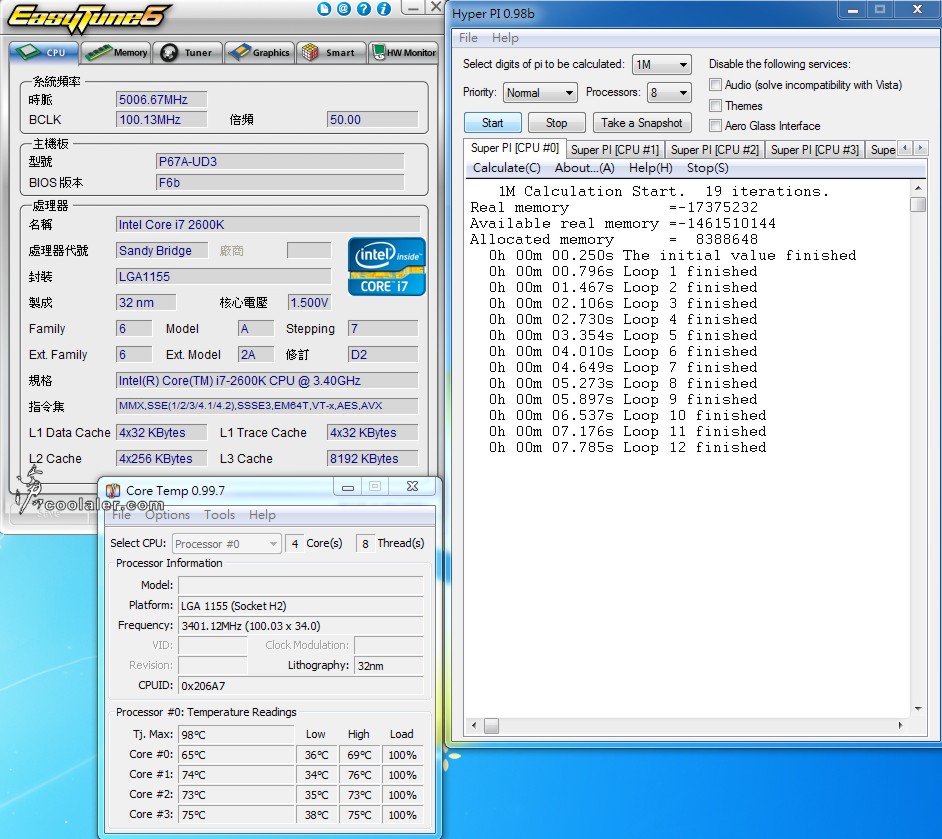Screen dimensions: 942x839
Task: Open the Processors count dropdown in Hyper PI
Action: [x=669, y=92]
